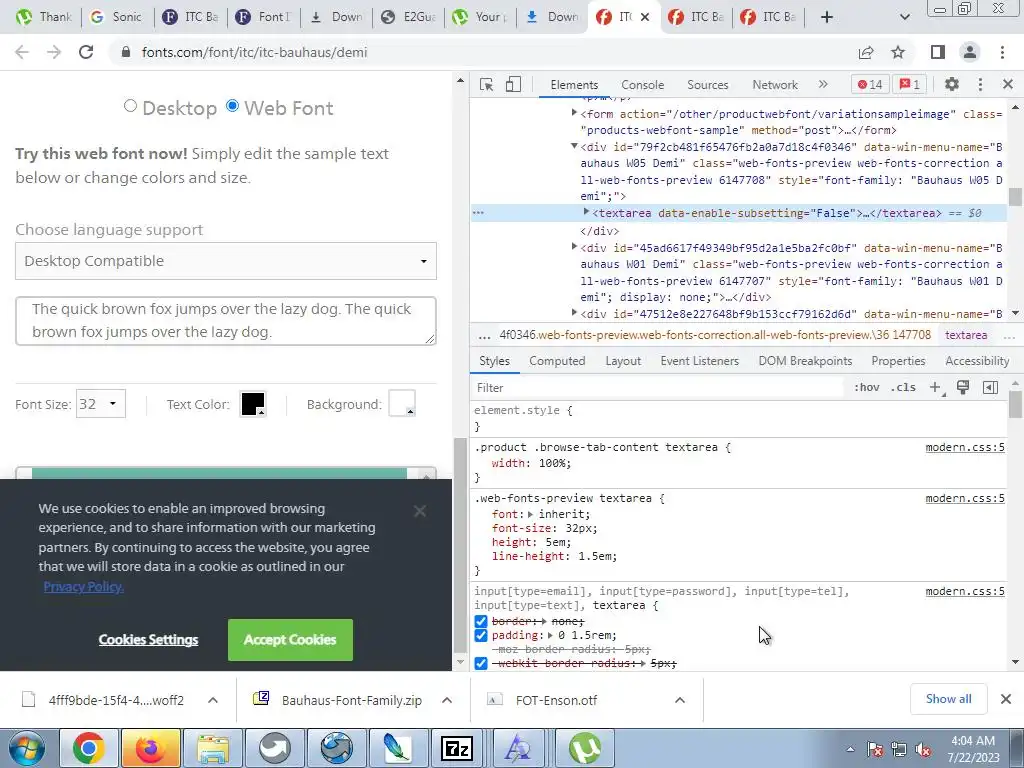Open Firefox from the taskbar
Screen dimensions: 1024x768
(150, 748)
